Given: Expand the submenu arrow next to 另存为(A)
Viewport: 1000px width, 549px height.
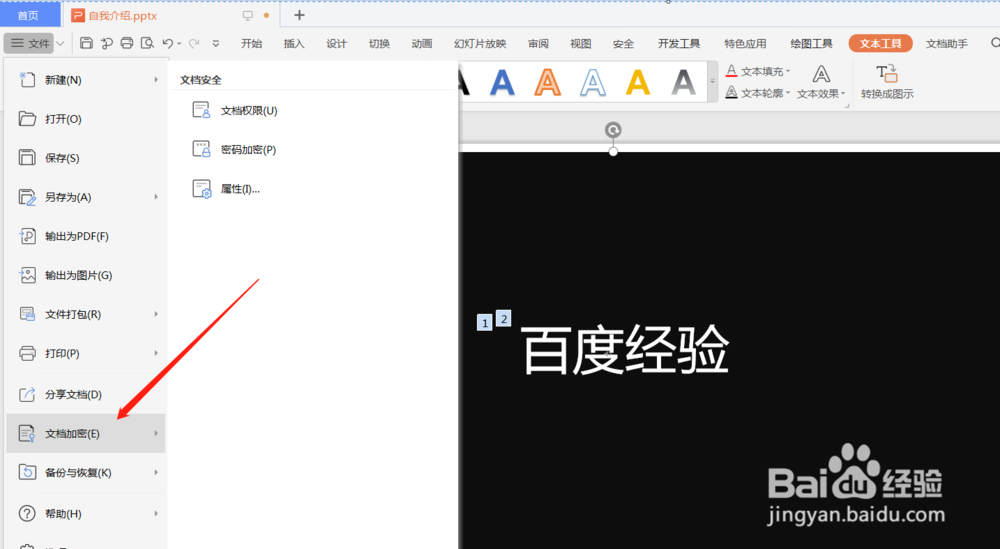Looking at the screenshot, I should click(x=156, y=197).
